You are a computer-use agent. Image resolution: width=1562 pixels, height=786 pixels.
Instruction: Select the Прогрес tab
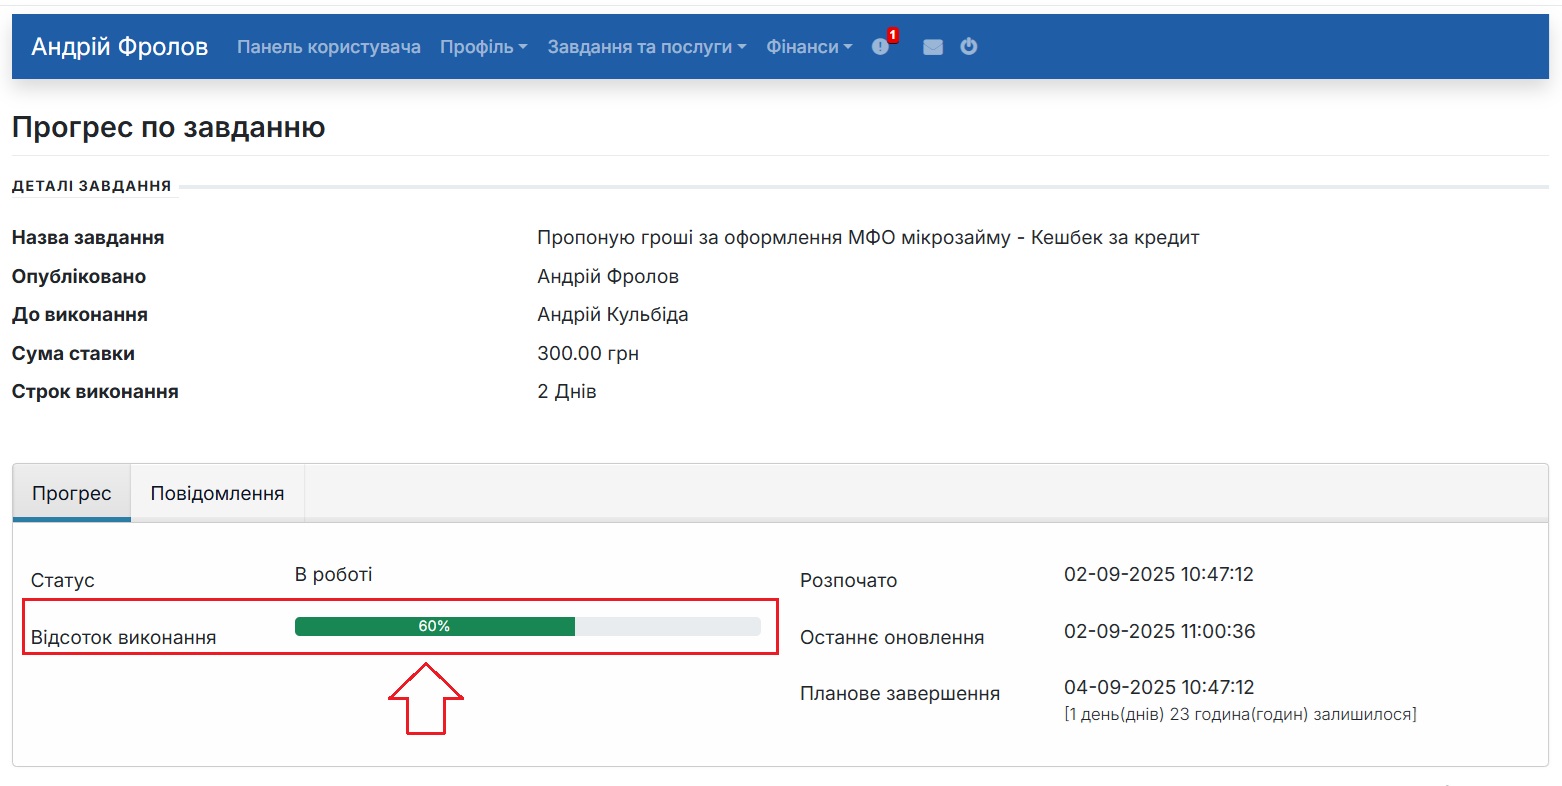tap(71, 492)
